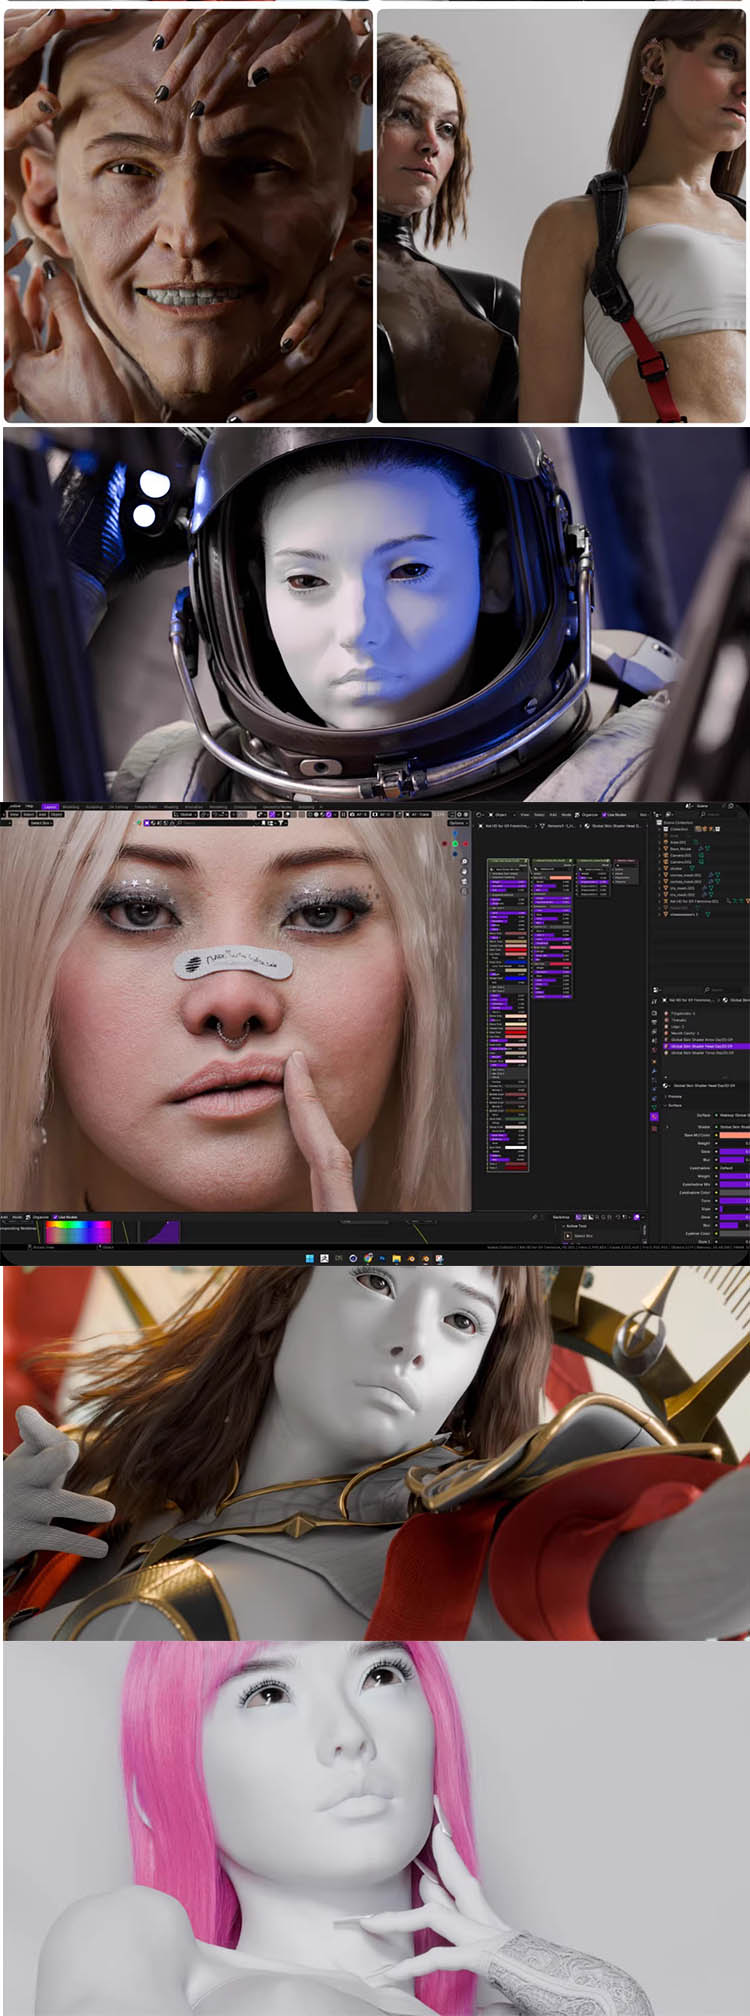Viewport: 750px width, 2016px height.
Task: Expand the Preview panel in properties
Action: click(674, 1097)
